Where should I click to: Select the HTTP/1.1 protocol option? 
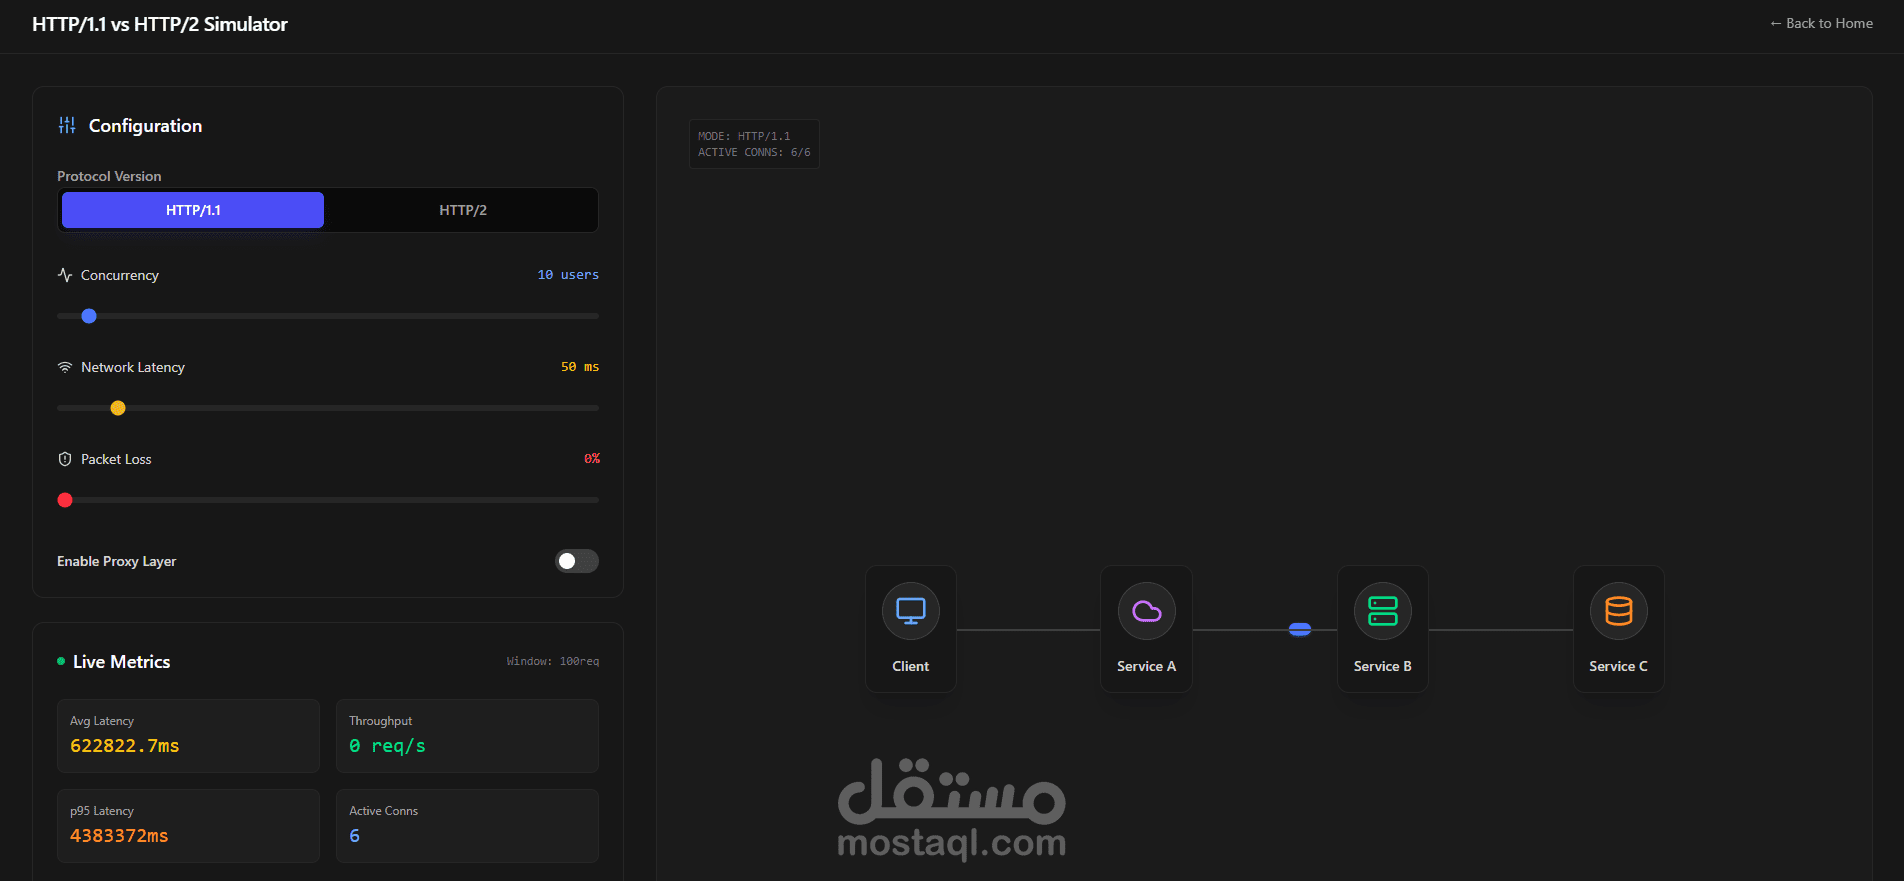[x=193, y=210]
